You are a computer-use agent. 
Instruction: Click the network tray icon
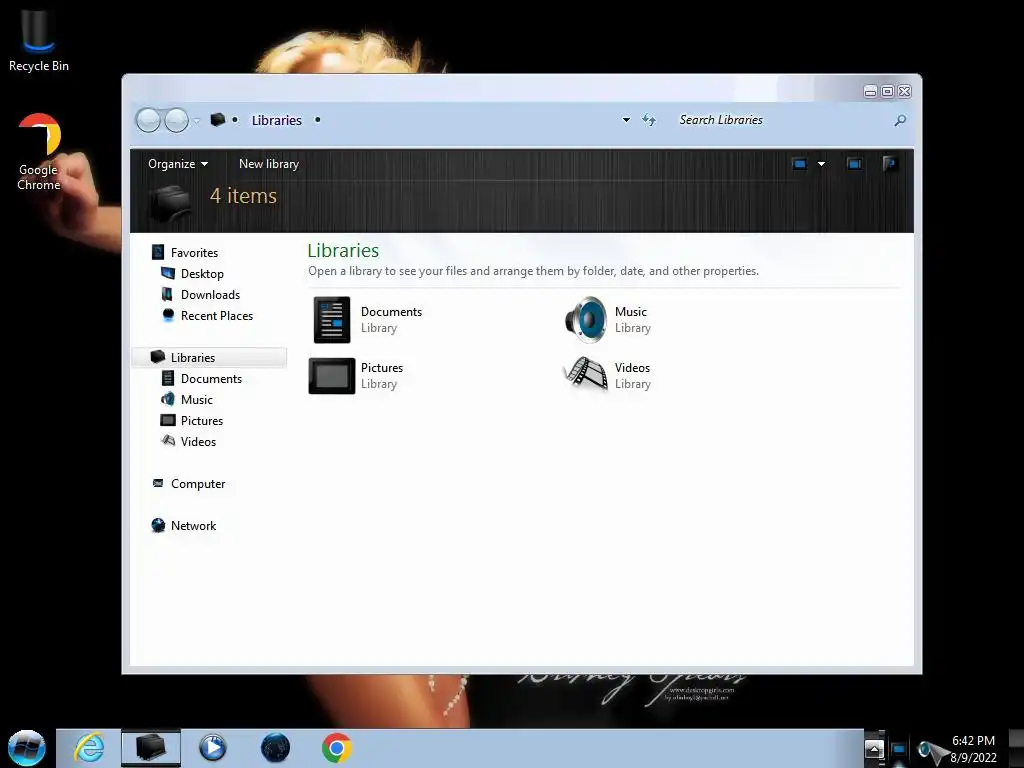click(x=899, y=749)
